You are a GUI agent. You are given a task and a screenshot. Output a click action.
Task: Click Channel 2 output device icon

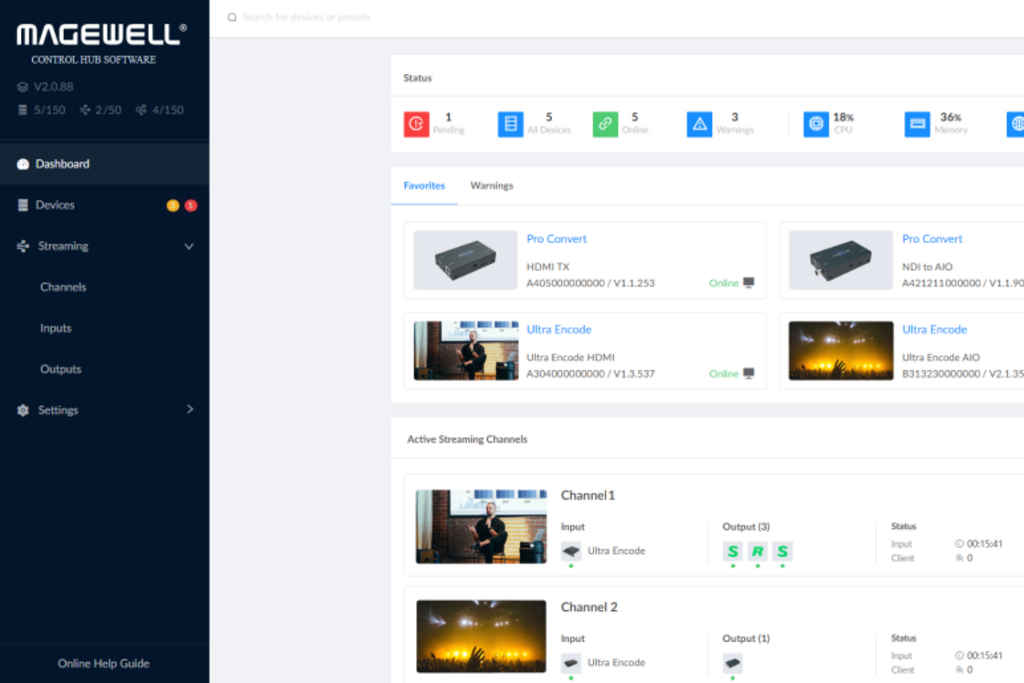pos(733,663)
